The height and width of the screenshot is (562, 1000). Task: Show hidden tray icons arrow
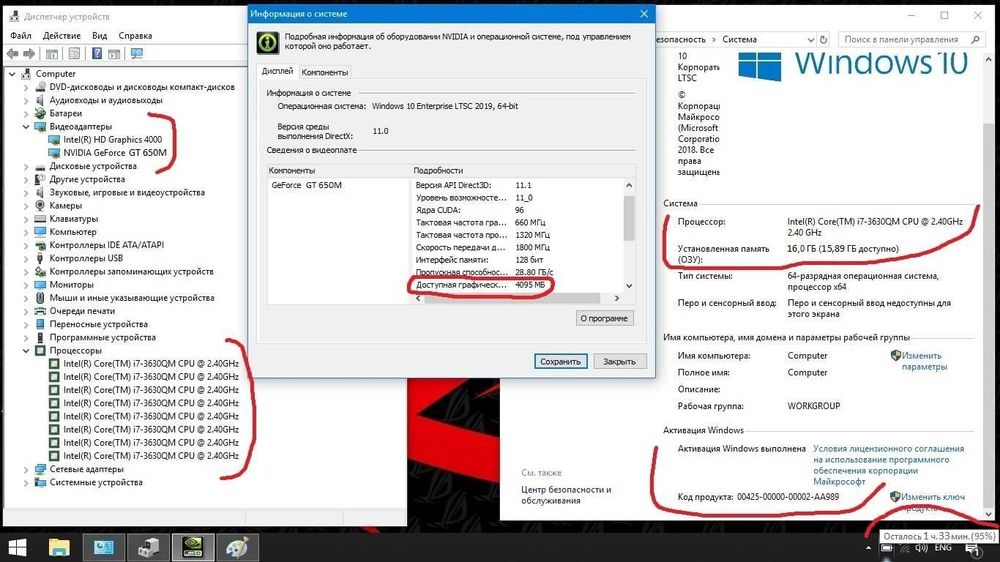pos(868,548)
